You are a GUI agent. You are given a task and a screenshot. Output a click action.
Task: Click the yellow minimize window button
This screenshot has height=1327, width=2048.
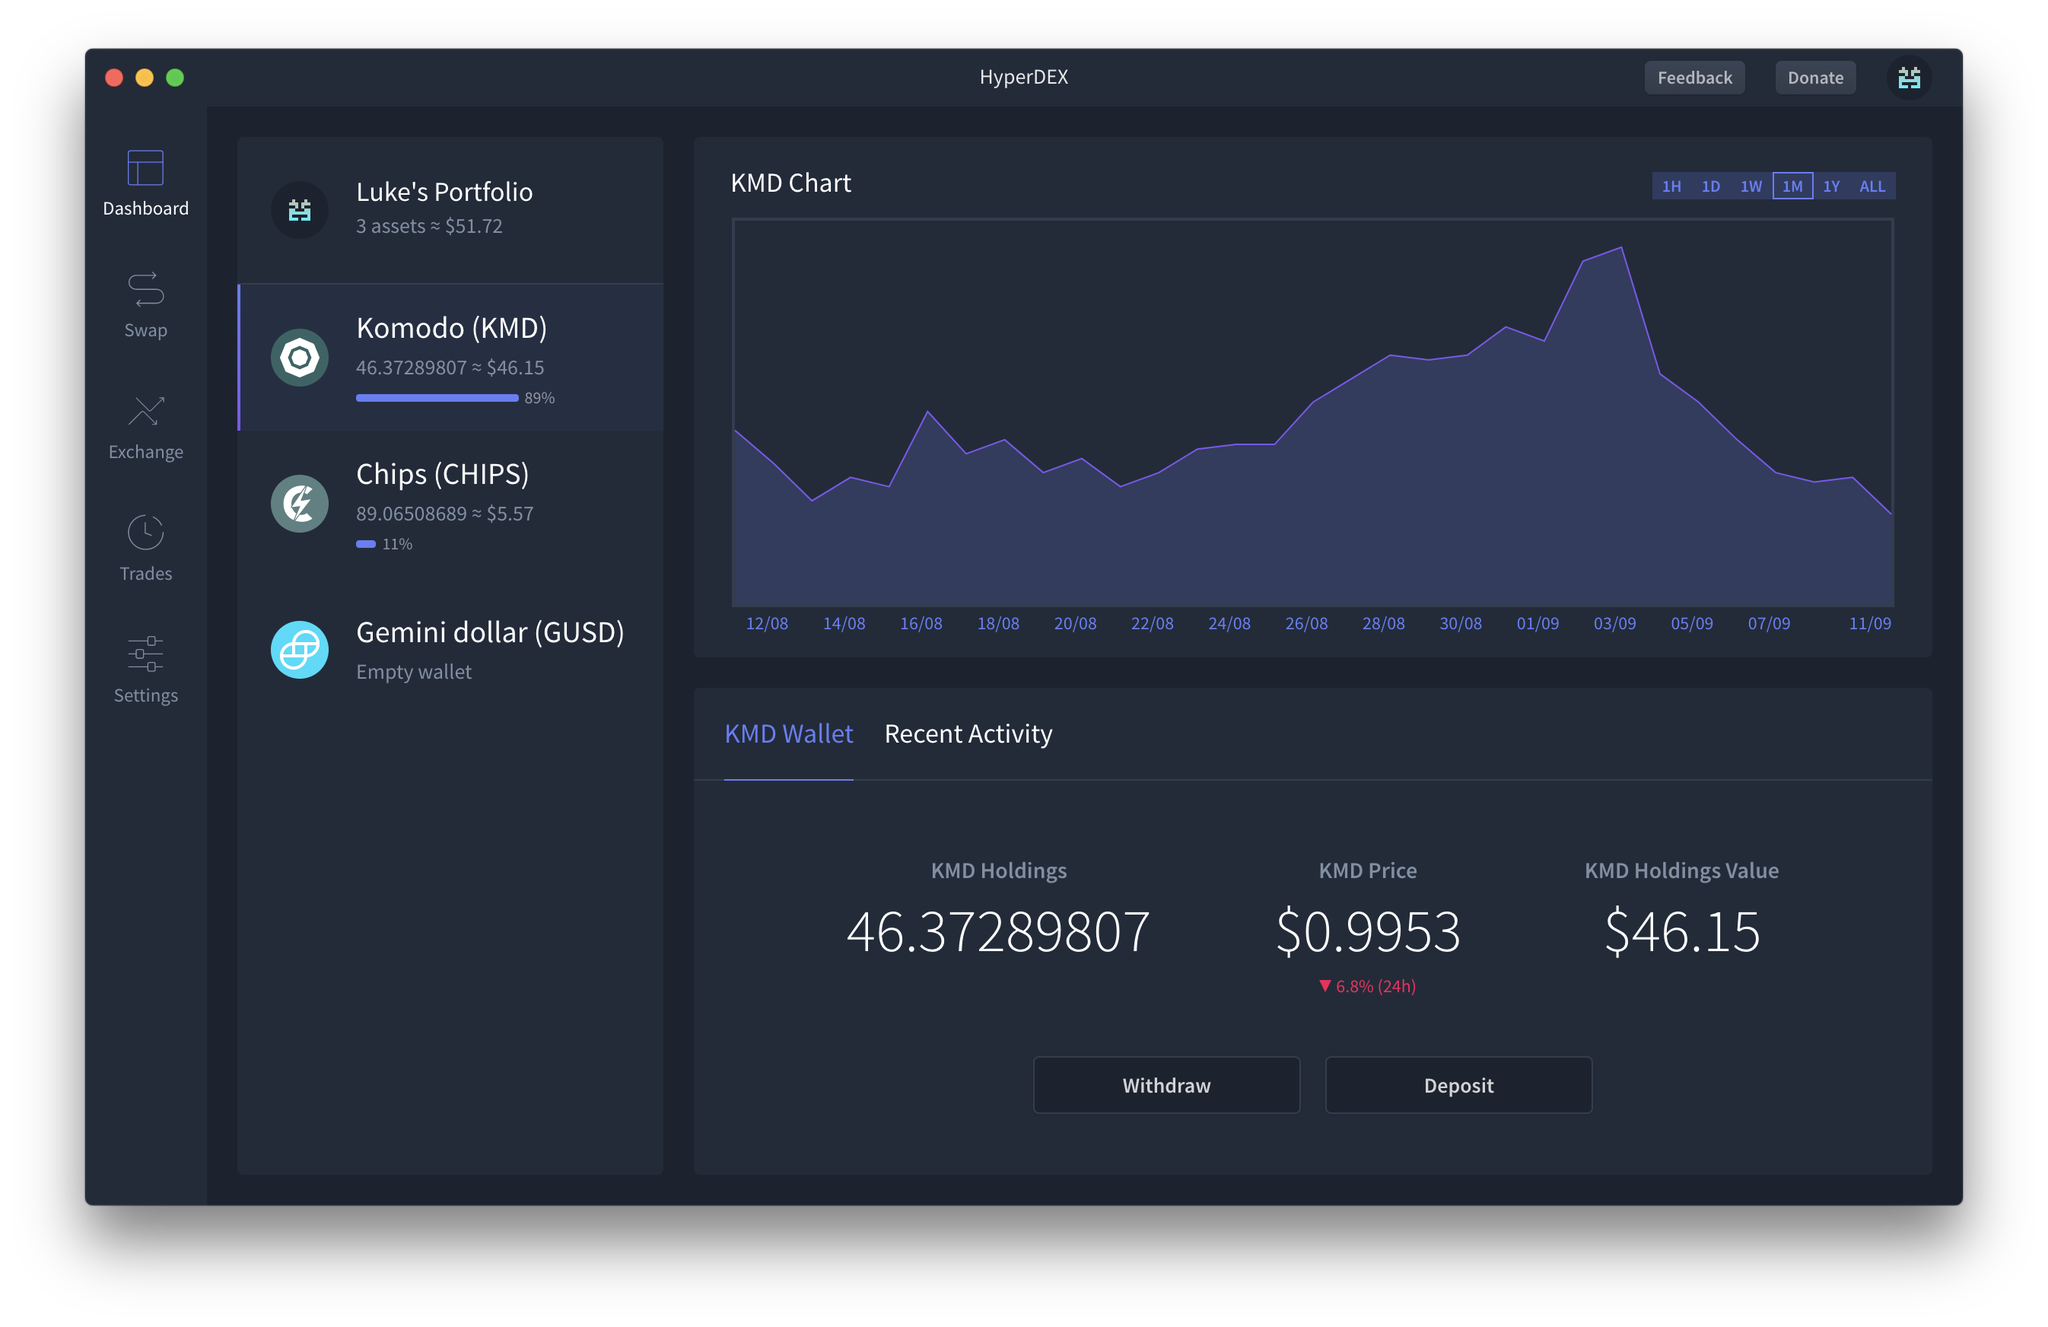point(144,77)
